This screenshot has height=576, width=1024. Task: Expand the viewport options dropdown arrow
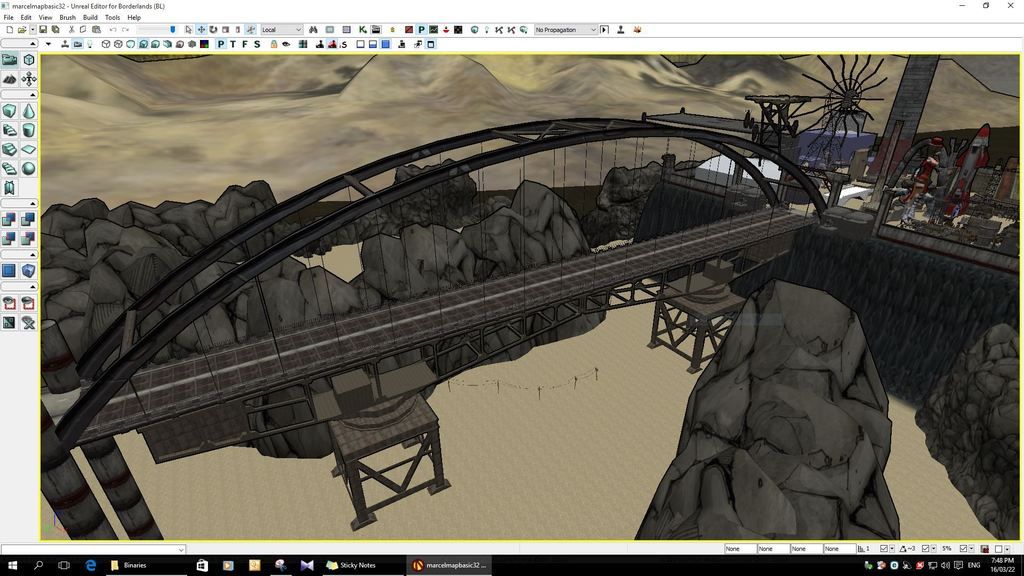coord(48,44)
